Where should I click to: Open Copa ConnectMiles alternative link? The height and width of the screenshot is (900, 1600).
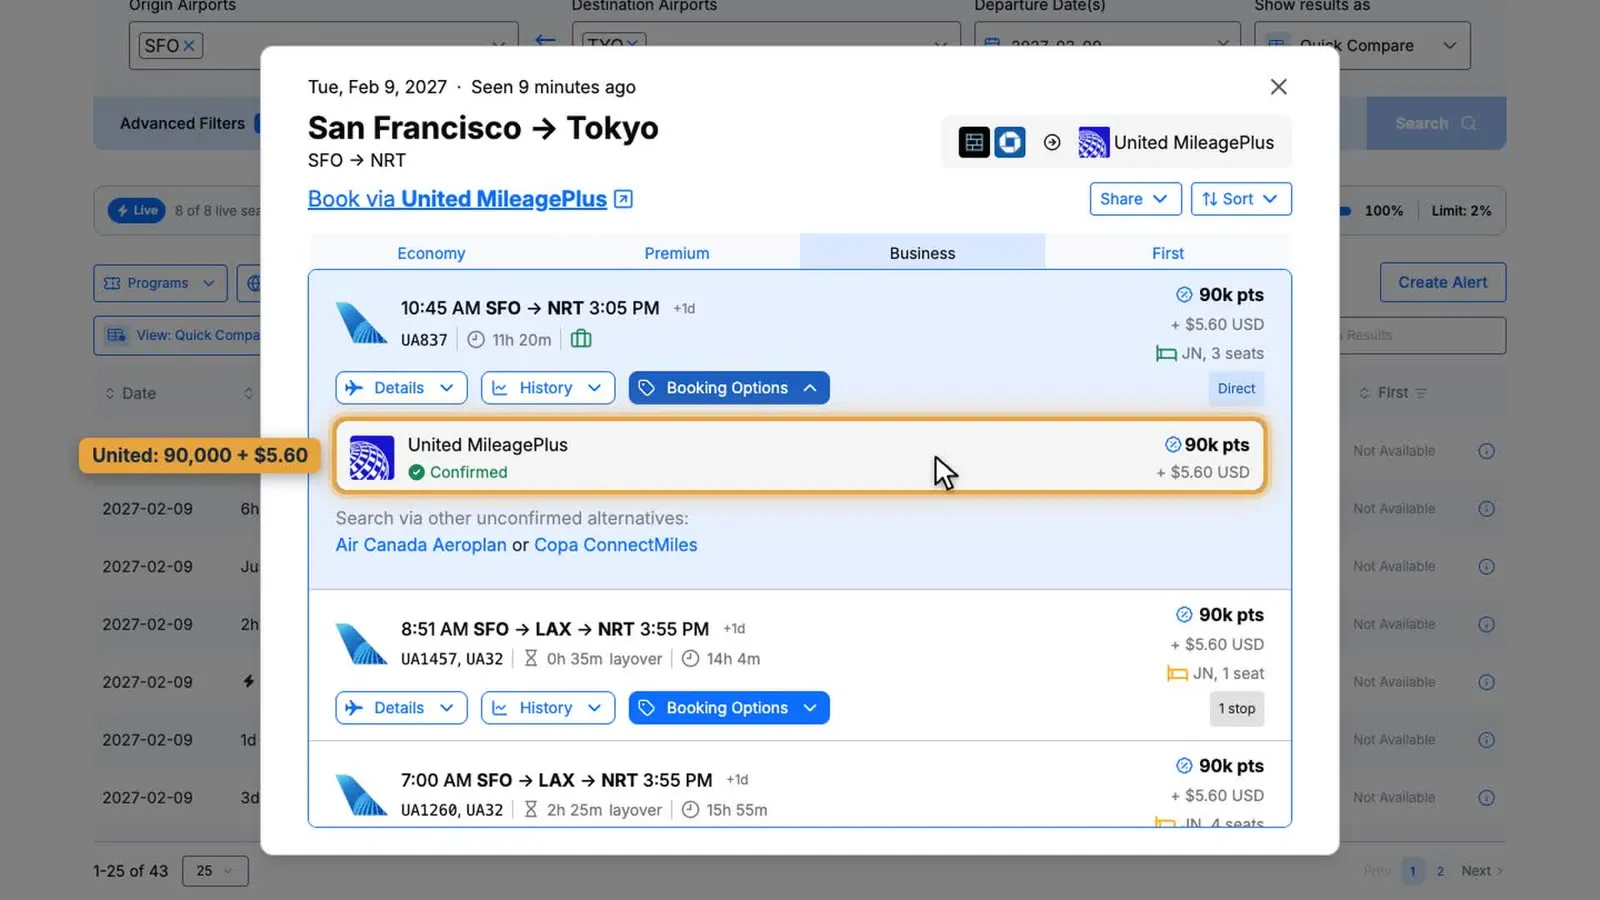[616, 545]
